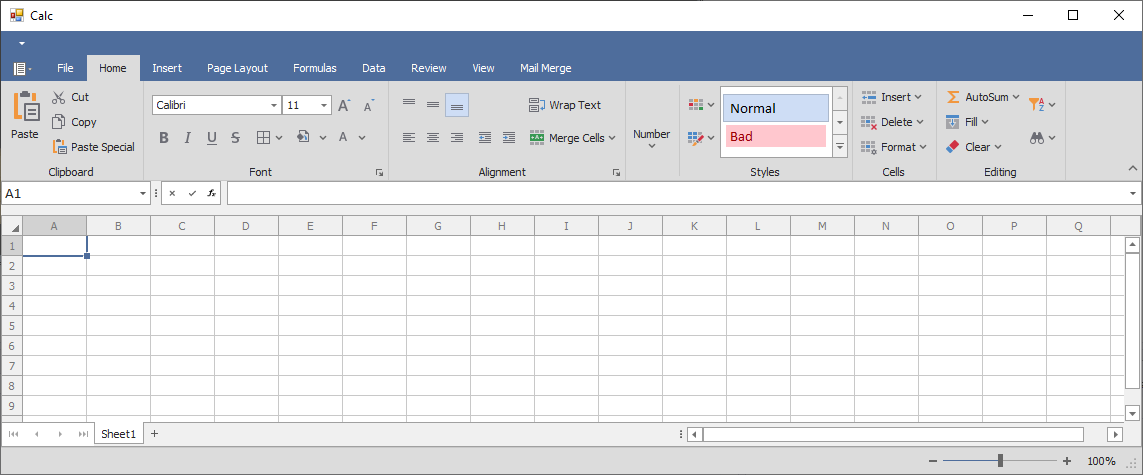Viewport: 1143px width, 475px height.
Task: Cut the selection with the scissors icon
Action: click(58, 98)
